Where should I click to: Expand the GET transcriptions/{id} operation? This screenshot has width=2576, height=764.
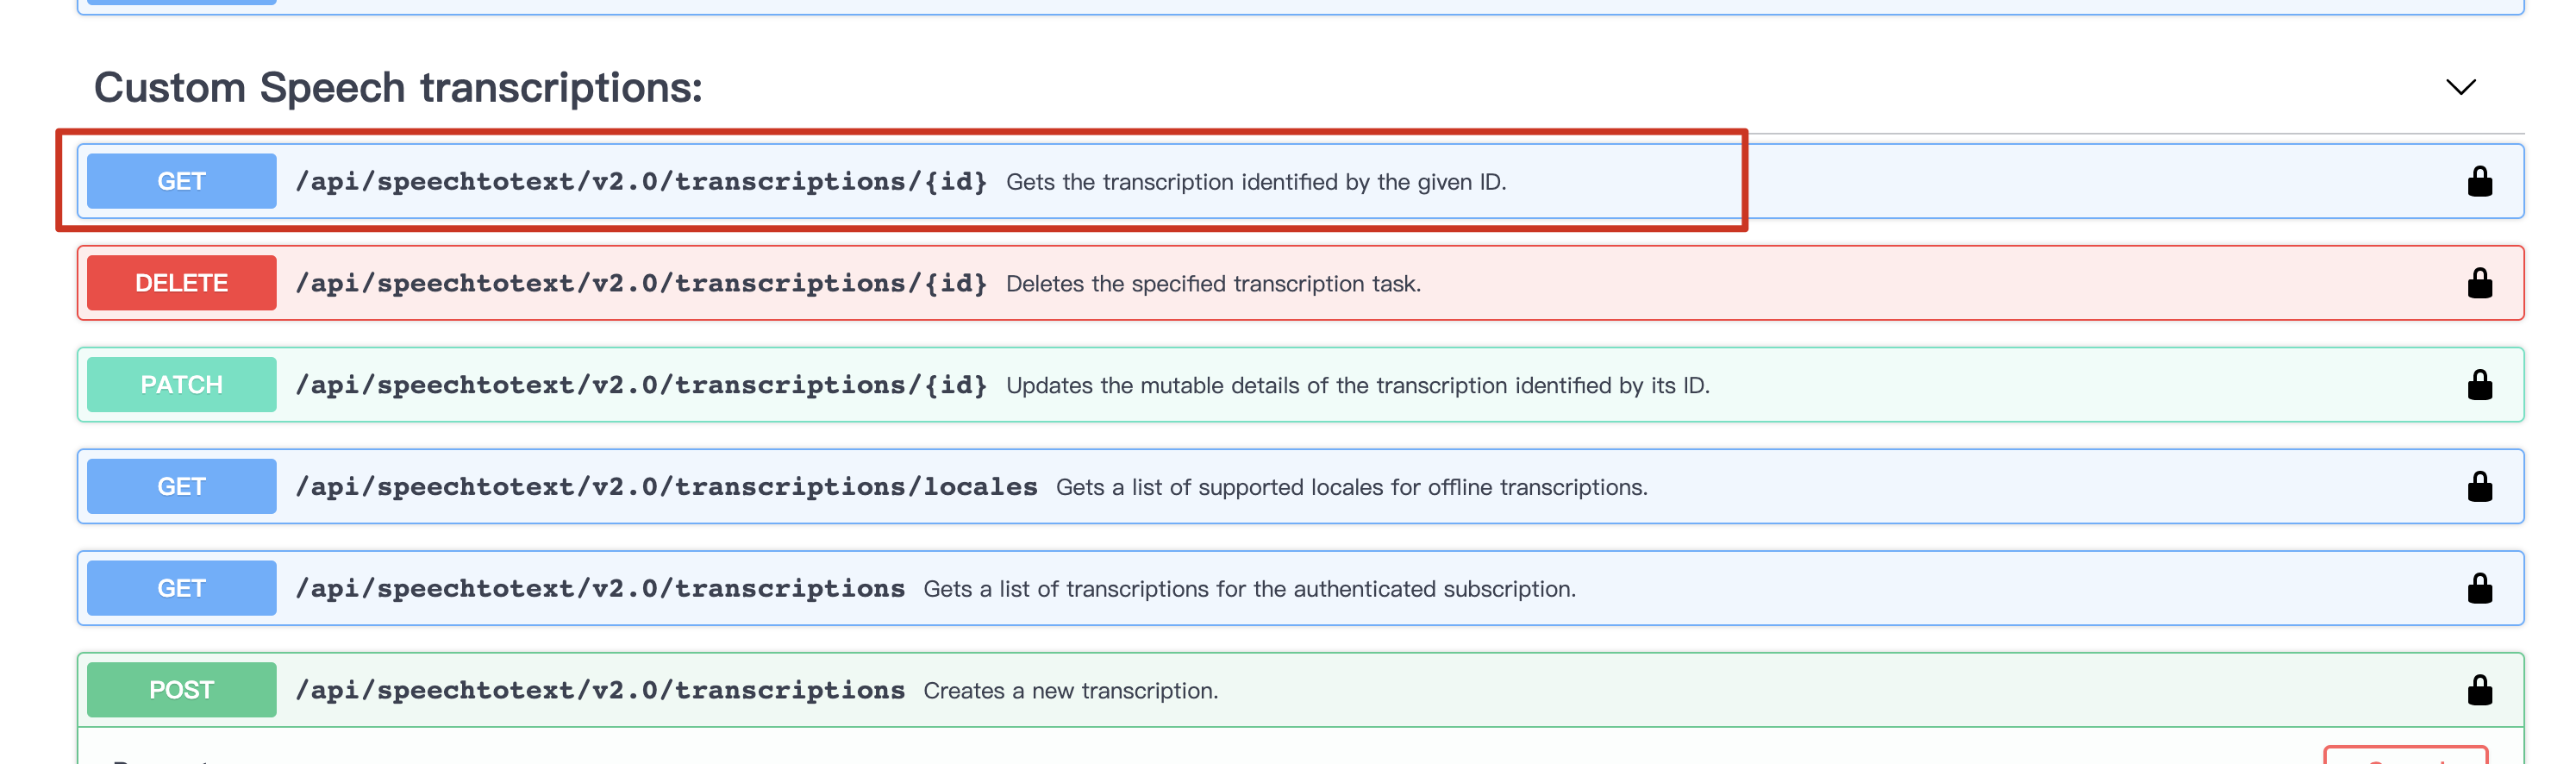(x=640, y=182)
